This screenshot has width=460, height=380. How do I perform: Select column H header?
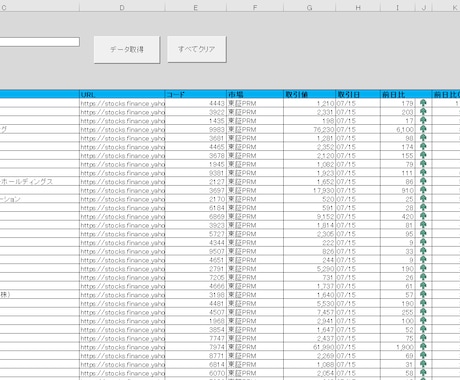point(358,7)
